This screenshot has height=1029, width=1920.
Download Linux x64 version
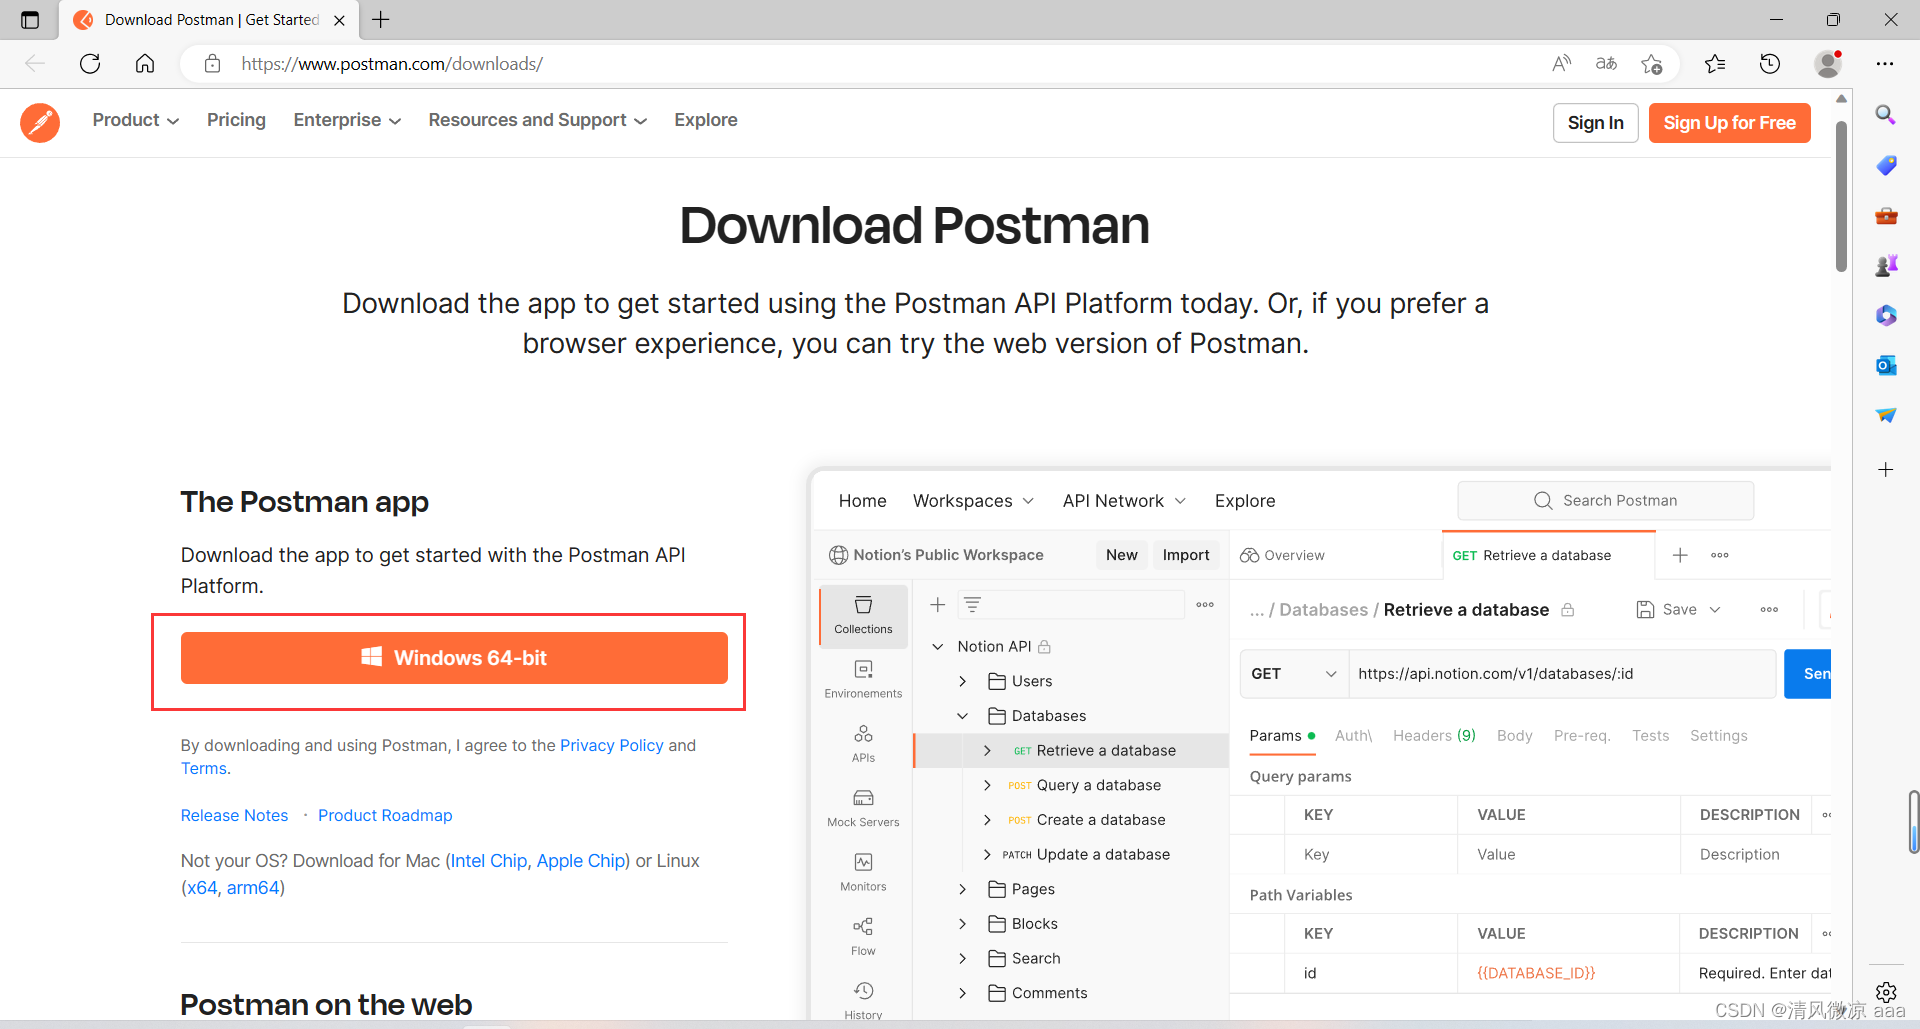(x=202, y=888)
